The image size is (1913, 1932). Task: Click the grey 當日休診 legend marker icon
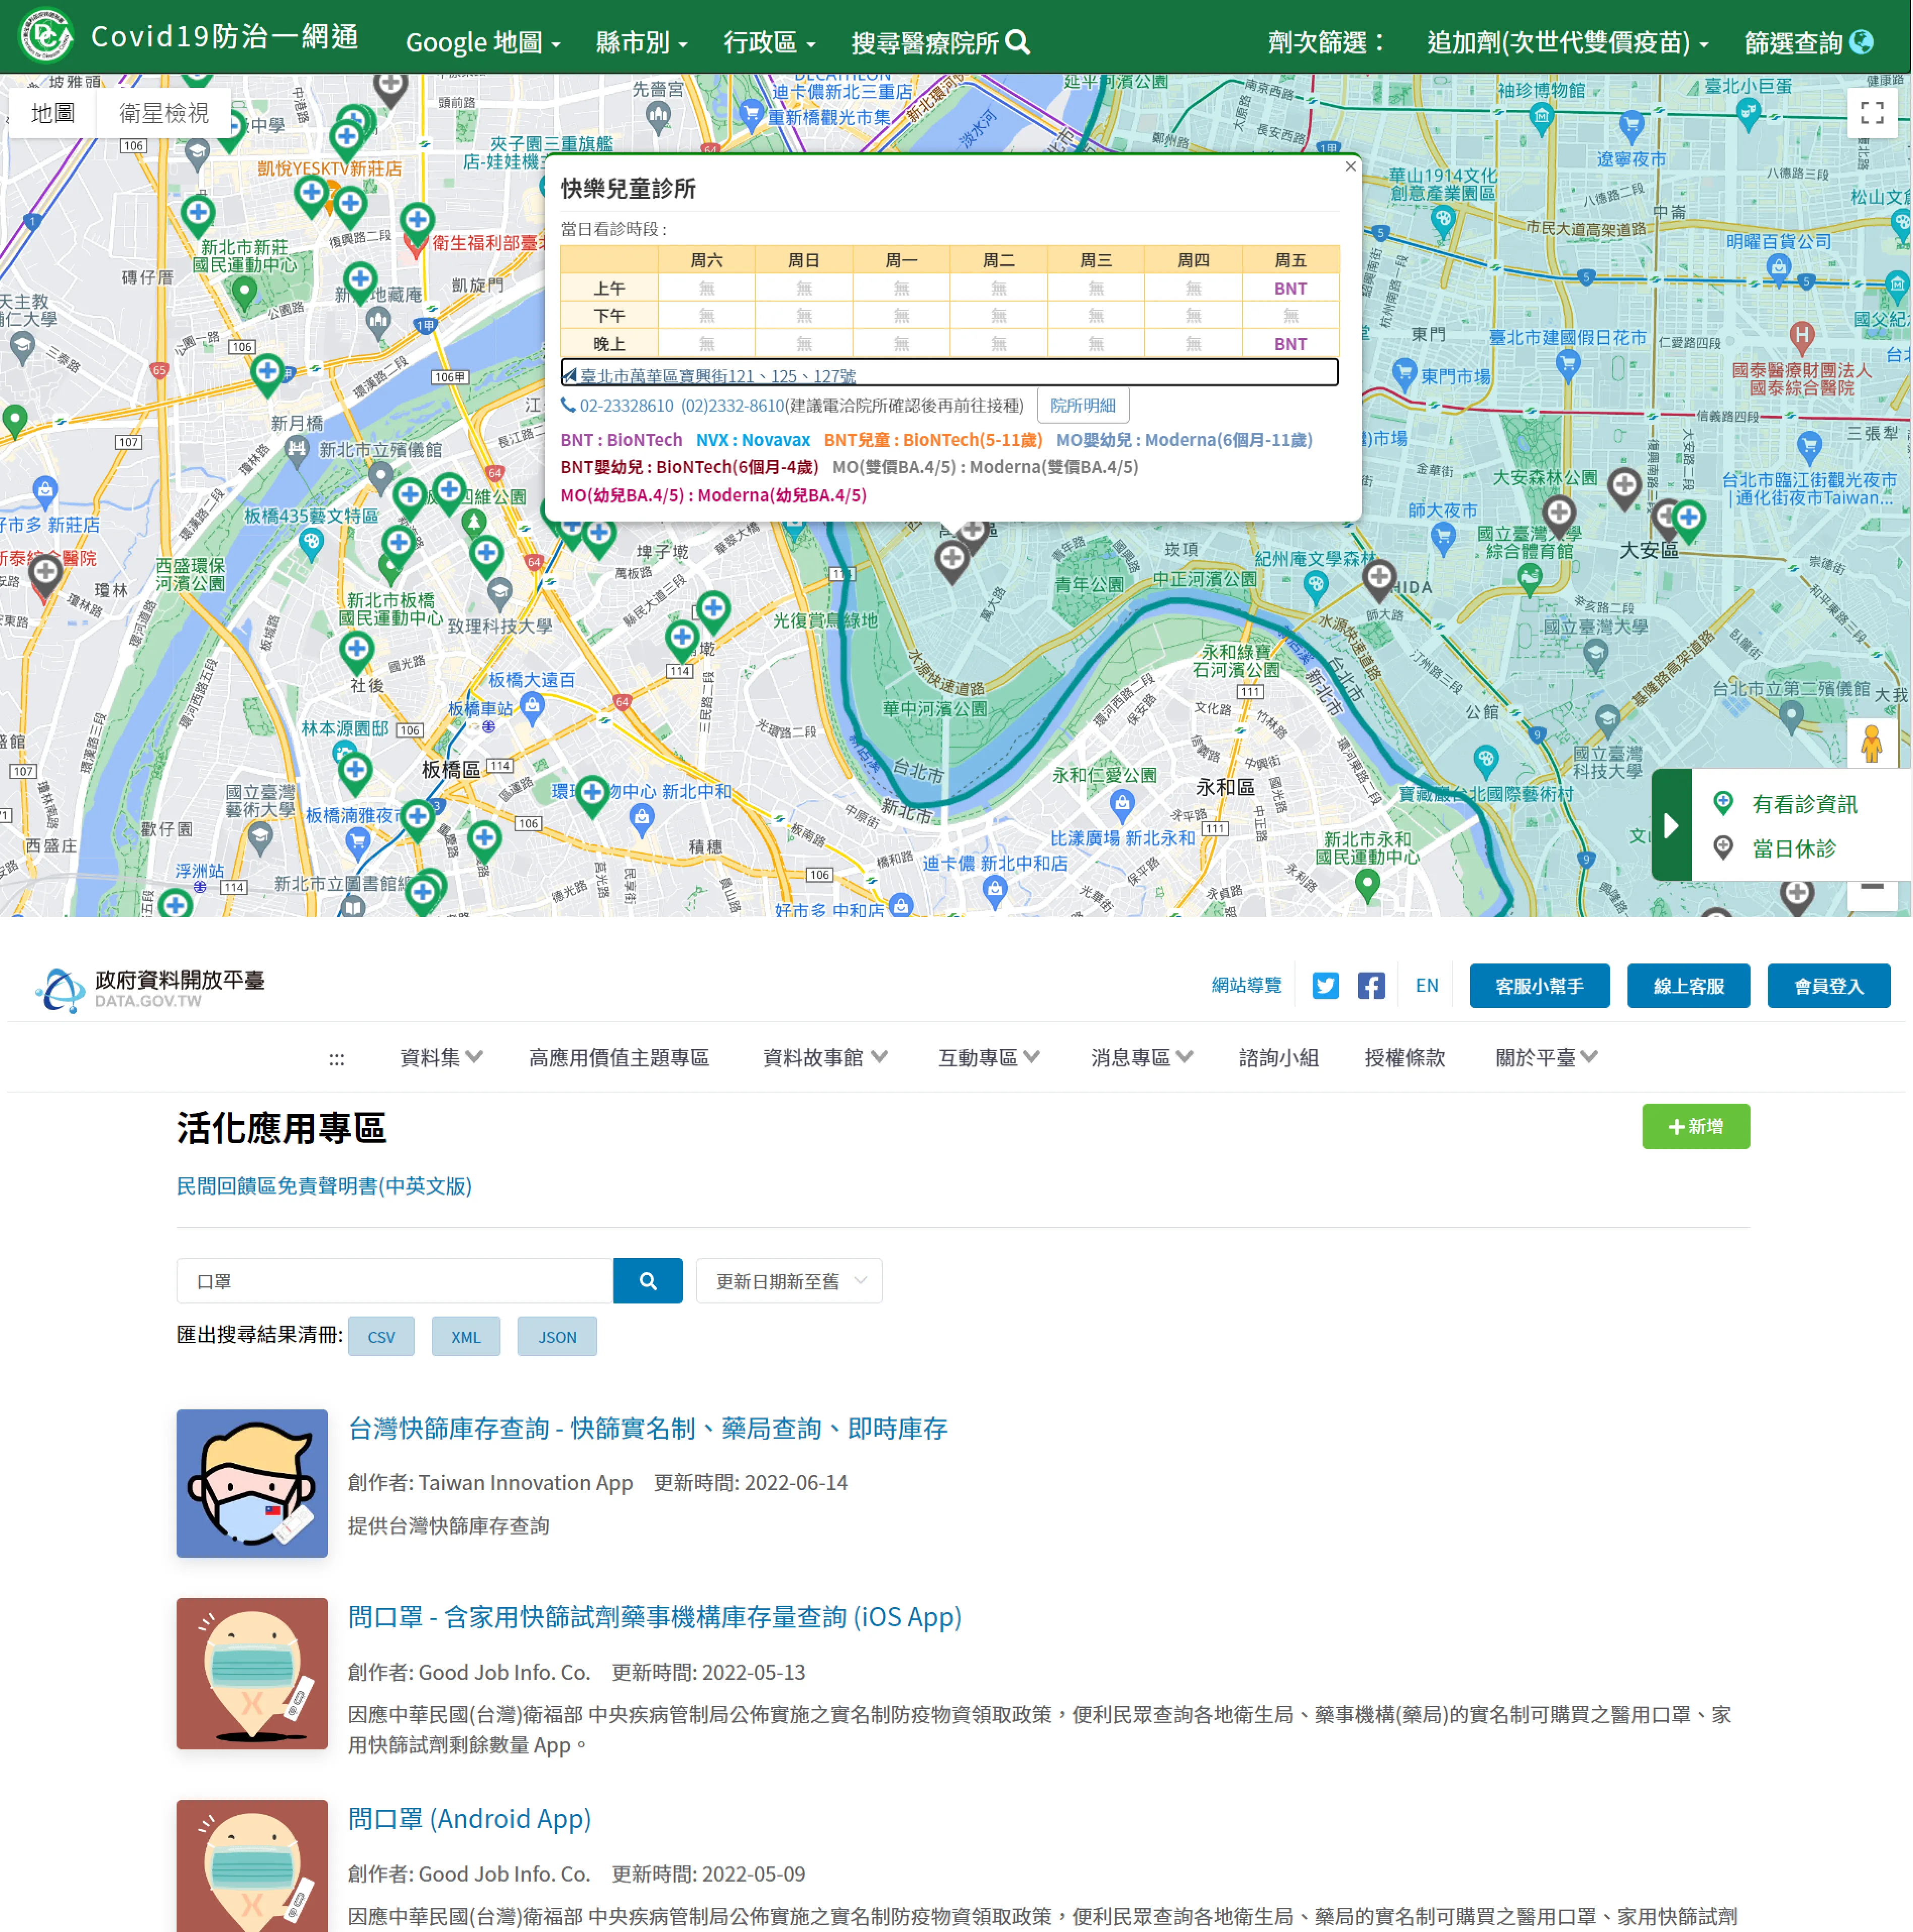pyautogui.click(x=1722, y=847)
